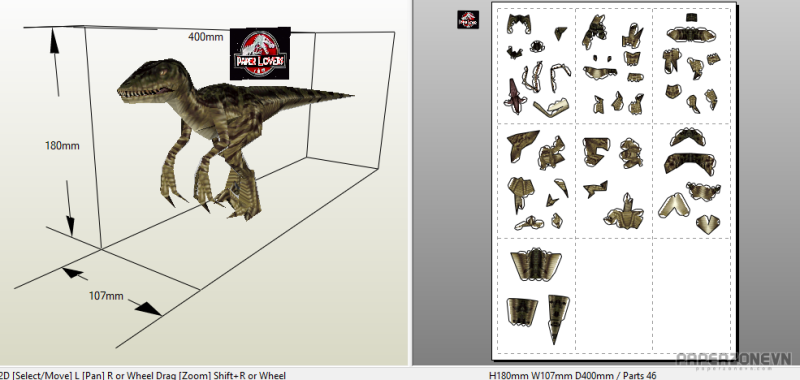Screen dimensions: 800x380
Task: Pick the large fan-shaped part on bottom-left page
Action: coord(536,264)
